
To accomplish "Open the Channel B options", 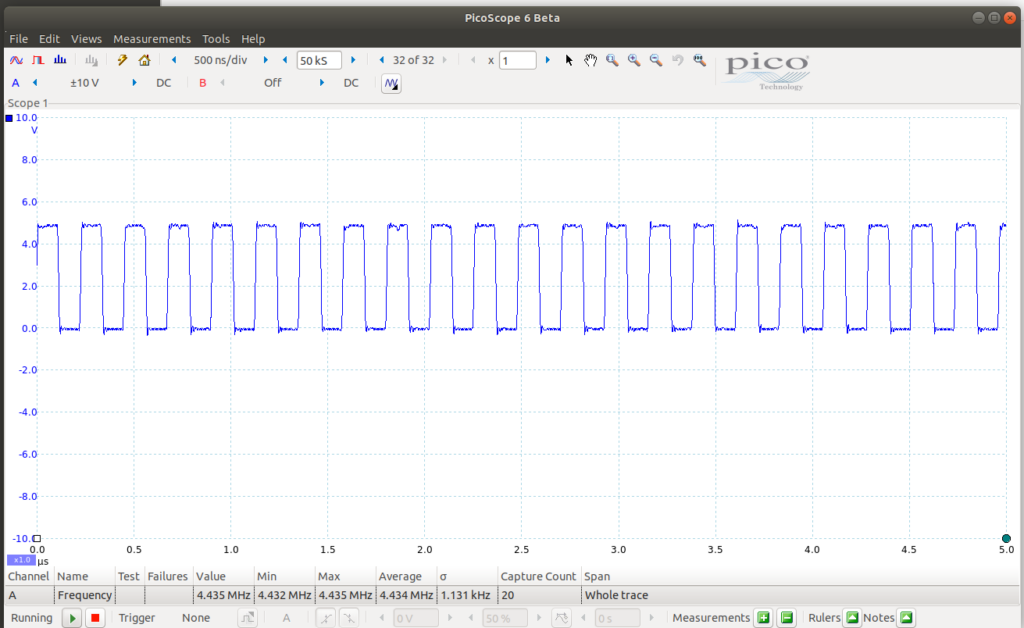I will pyautogui.click(x=202, y=83).
